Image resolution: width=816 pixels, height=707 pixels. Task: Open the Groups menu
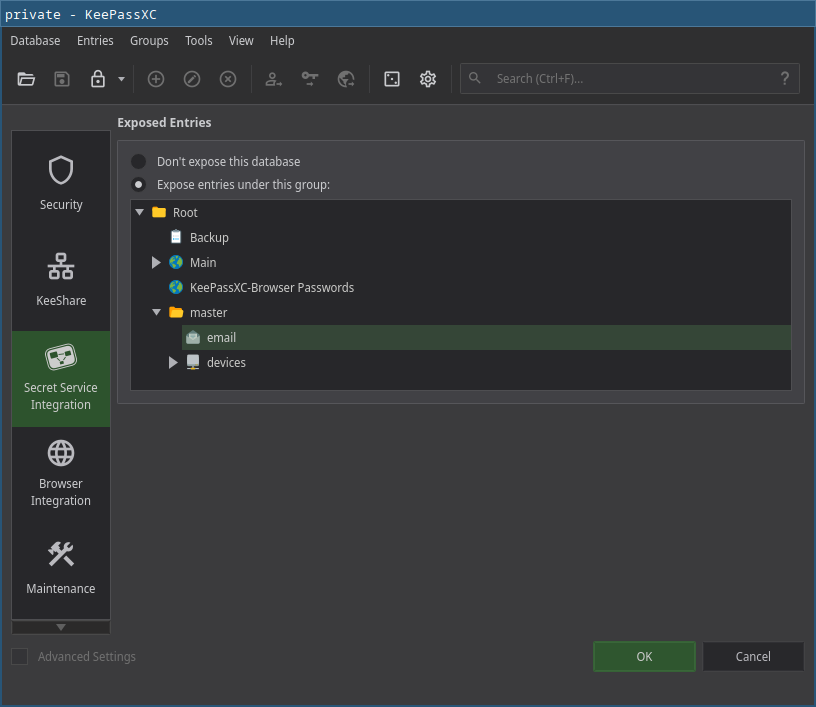[149, 41]
